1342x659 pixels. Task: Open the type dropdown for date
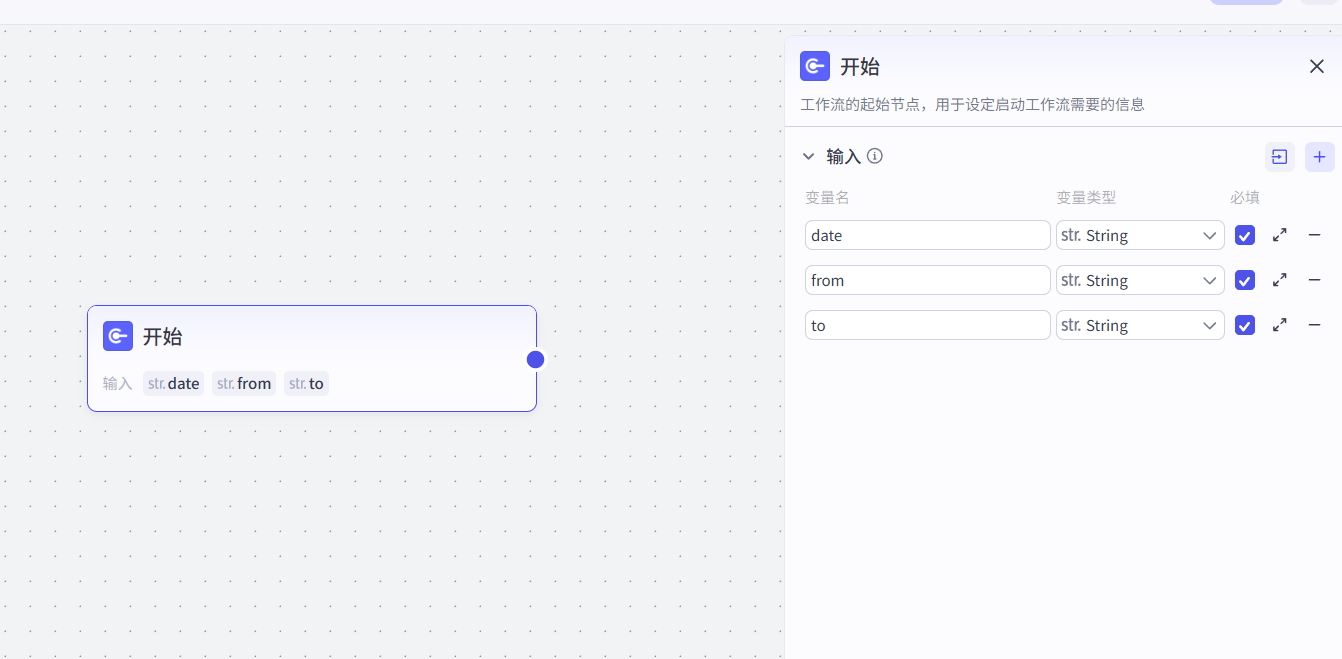tap(1140, 235)
